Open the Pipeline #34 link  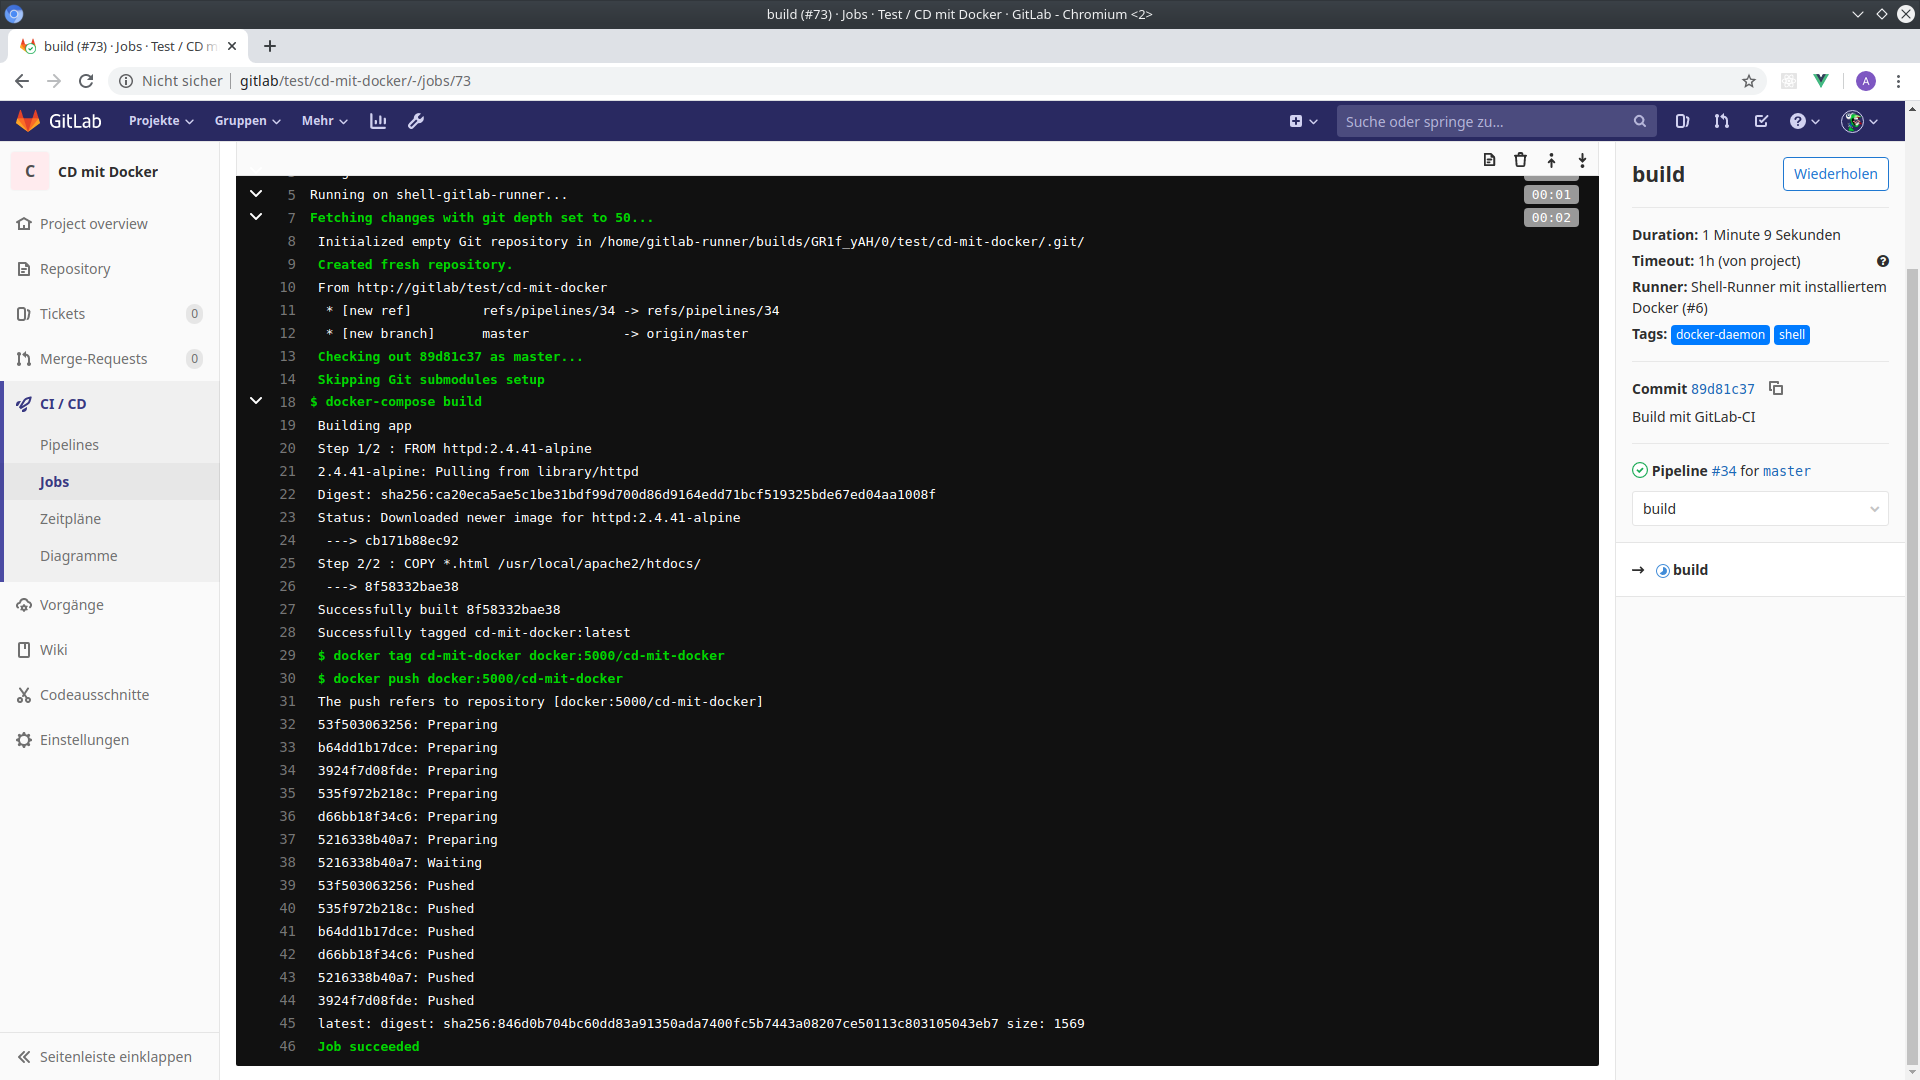pyautogui.click(x=1723, y=471)
